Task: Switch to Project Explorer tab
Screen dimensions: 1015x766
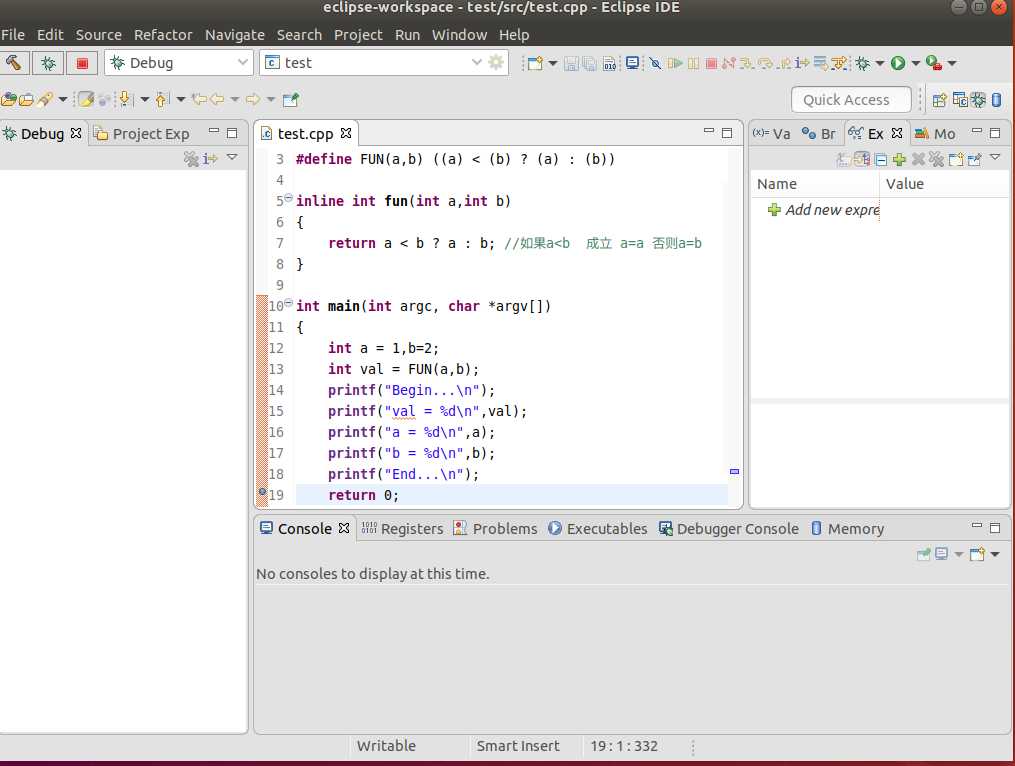Action: [x=142, y=134]
